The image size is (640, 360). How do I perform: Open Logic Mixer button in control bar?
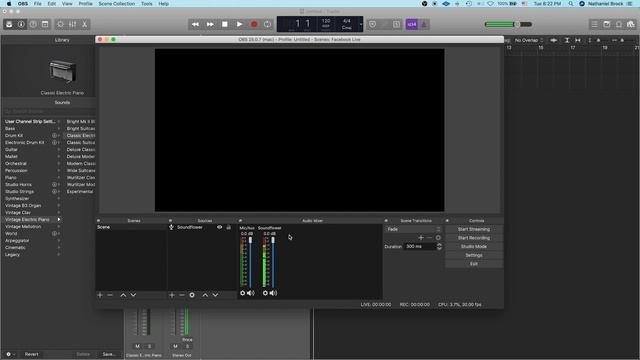pyautogui.click(x=72, y=24)
